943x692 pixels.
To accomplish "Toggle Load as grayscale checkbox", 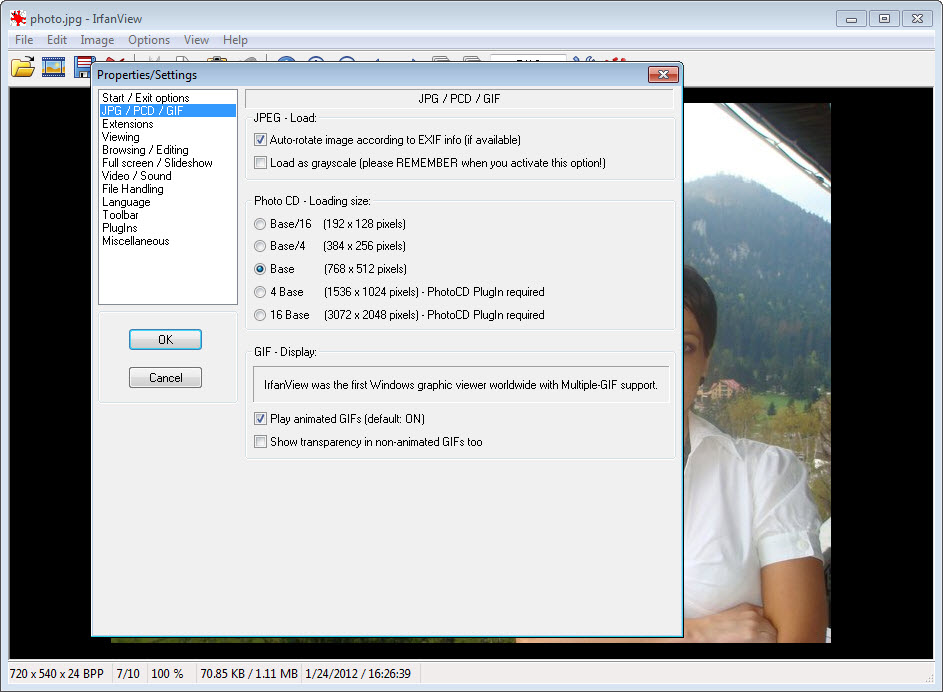I will (x=260, y=163).
